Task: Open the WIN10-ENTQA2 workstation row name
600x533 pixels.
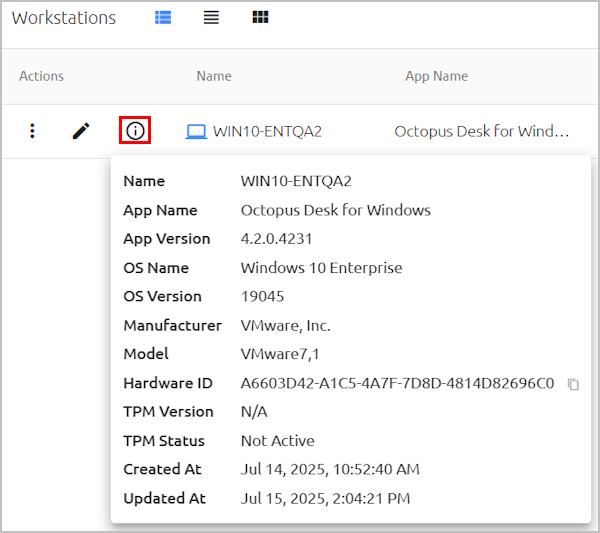Action: (267, 132)
